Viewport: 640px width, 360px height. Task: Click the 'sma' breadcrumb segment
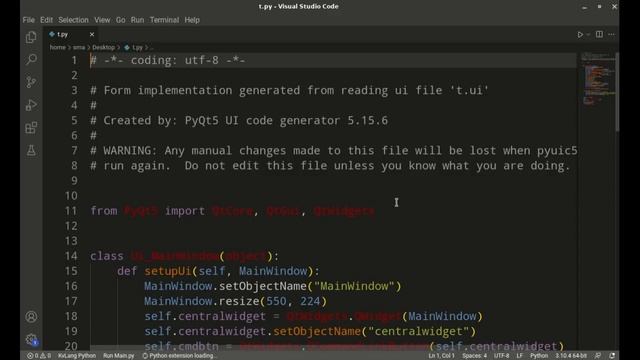(x=79, y=47)
